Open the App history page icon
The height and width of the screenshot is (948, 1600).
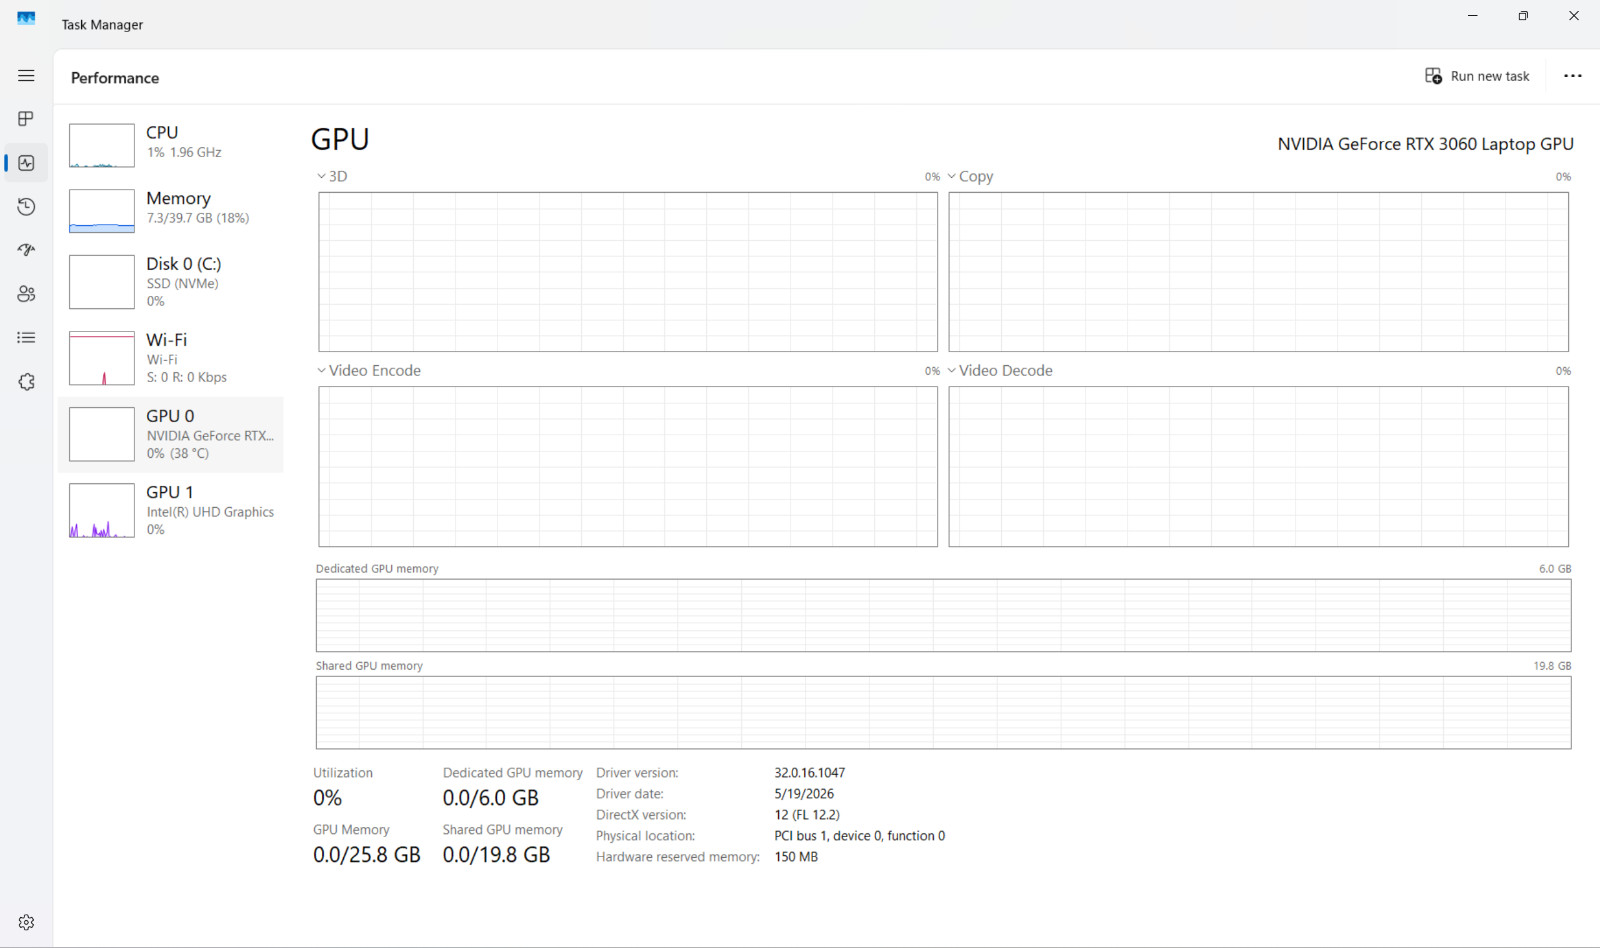click(x=26, y=207)
